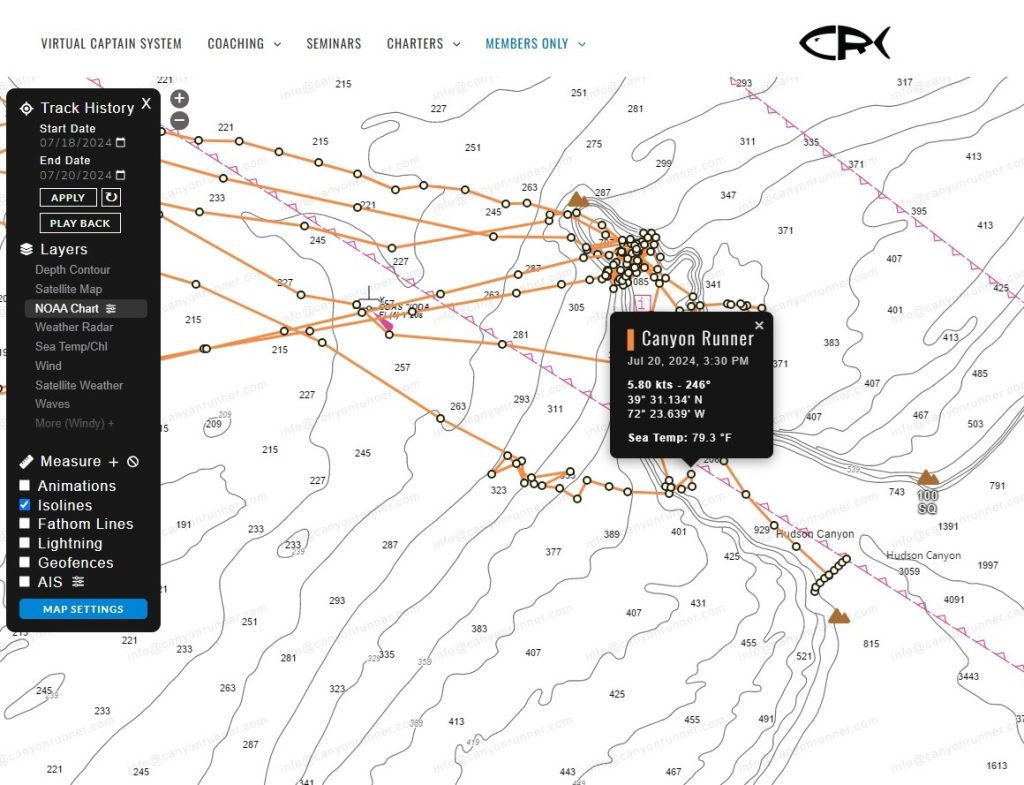Screen dimensions: 1024x785
Task: Open Virtual Captain System page
Action: (x=111, y=44)
